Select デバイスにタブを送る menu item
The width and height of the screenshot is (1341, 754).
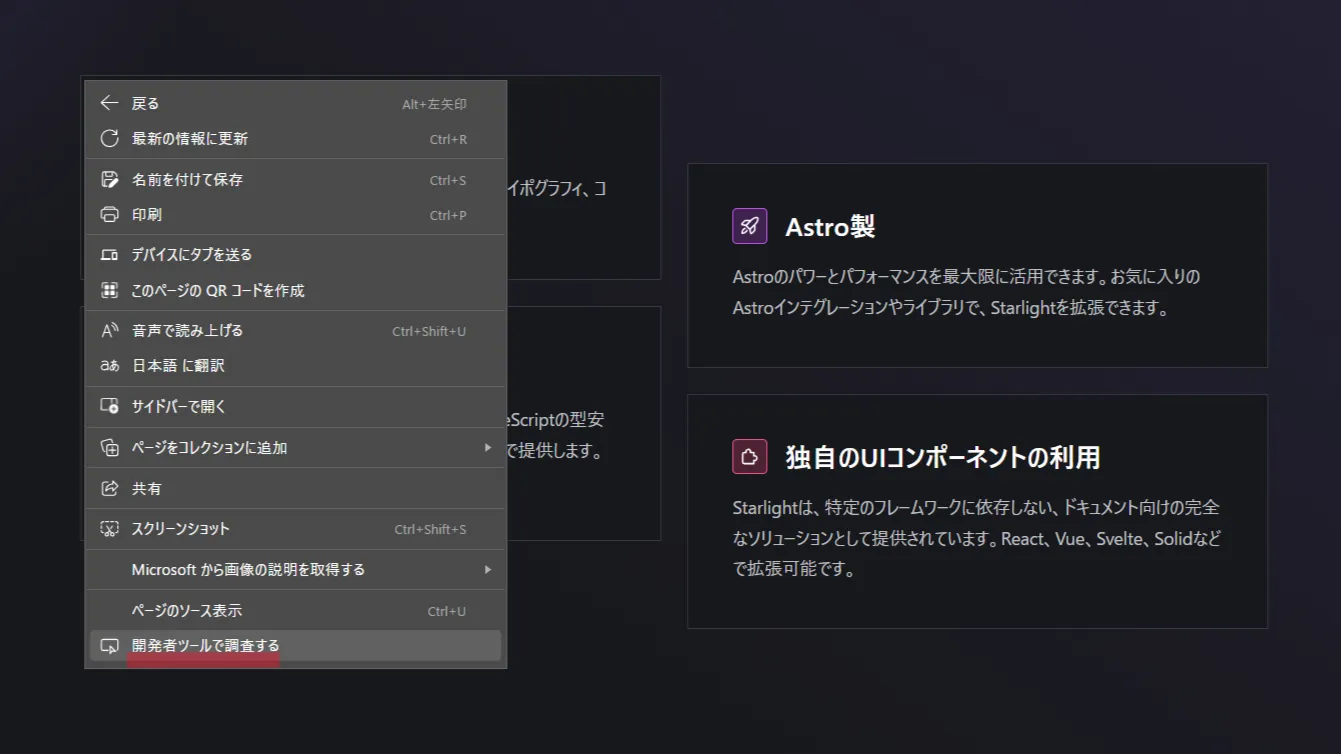[296, 255]
